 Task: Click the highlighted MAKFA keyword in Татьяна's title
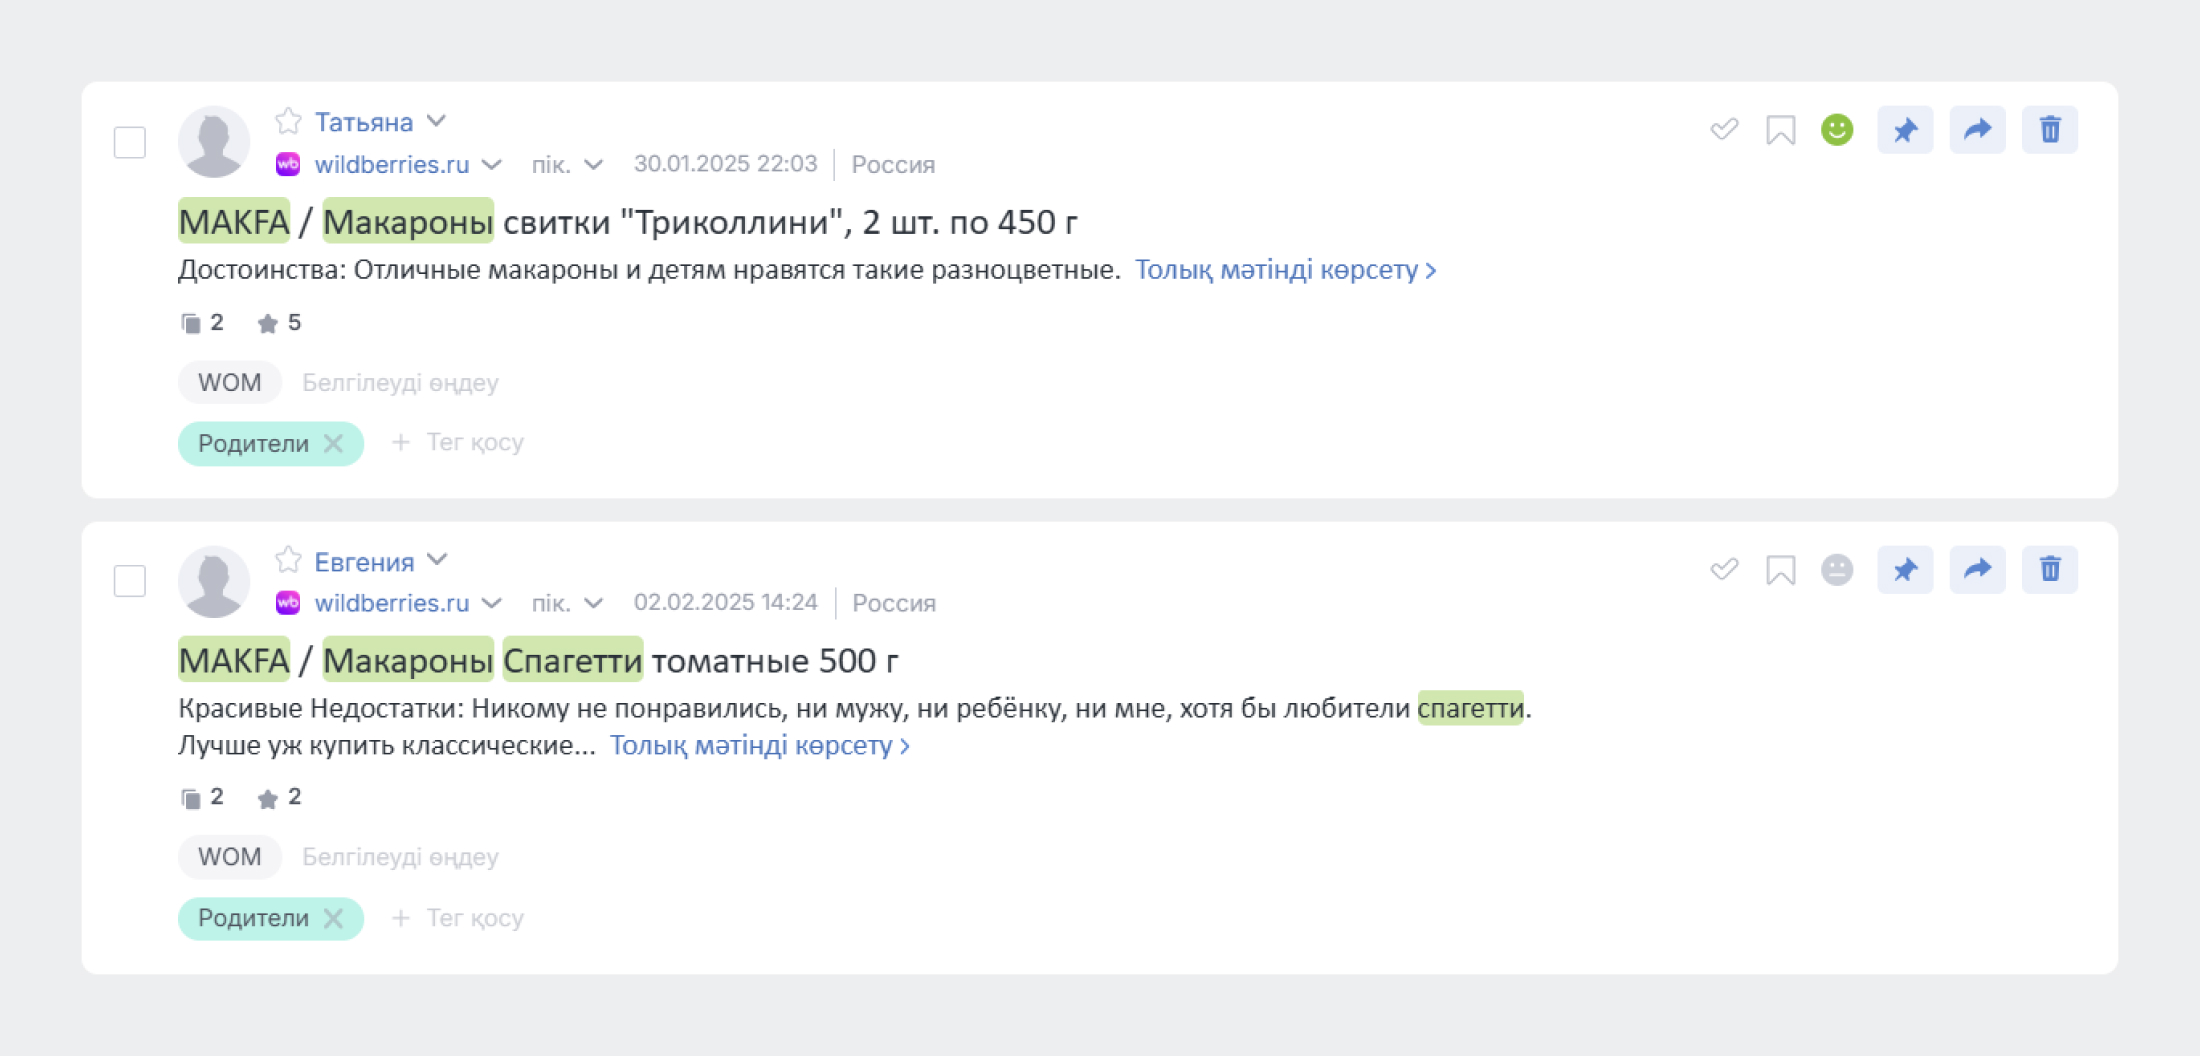pos(234,221)
